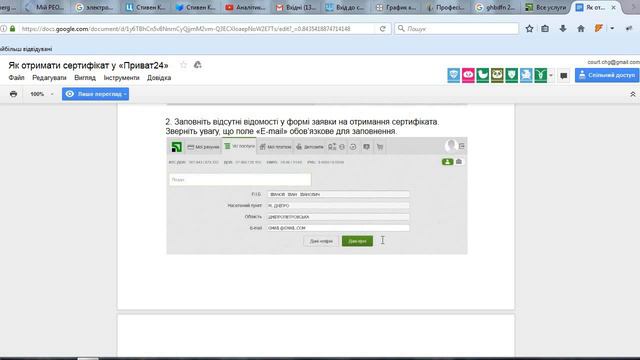The image size is (640, 360).
Task: Switch to the YouTube Аналітик browser tab
Action: tap(246, 7)
